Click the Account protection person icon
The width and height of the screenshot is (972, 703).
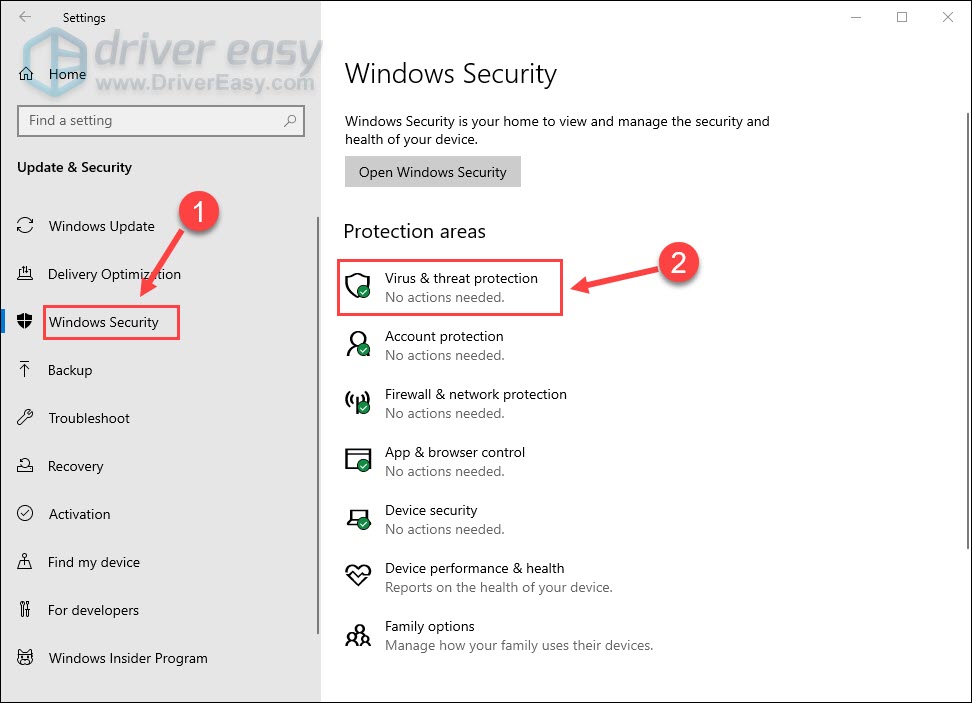(x=358, y=343)
